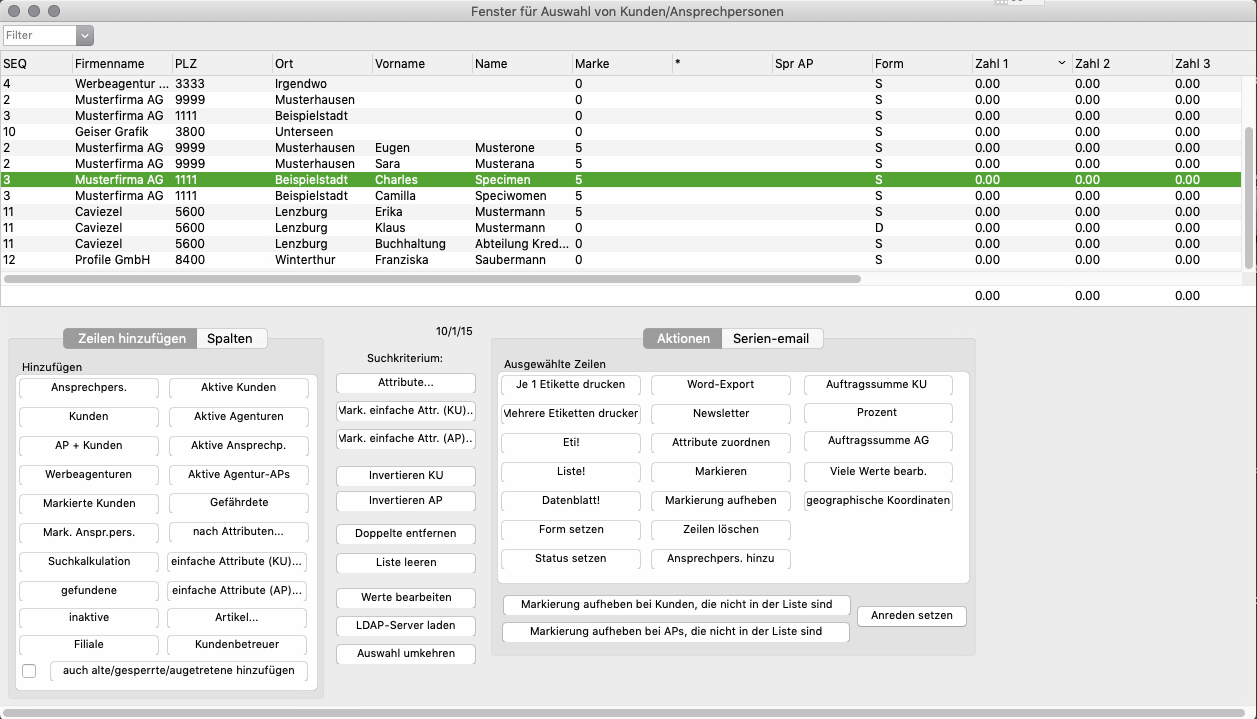Toggle checkbox beside 'auch alte/gesperrte' button
The image size is (1257, 719).
[x=29, y=671]
